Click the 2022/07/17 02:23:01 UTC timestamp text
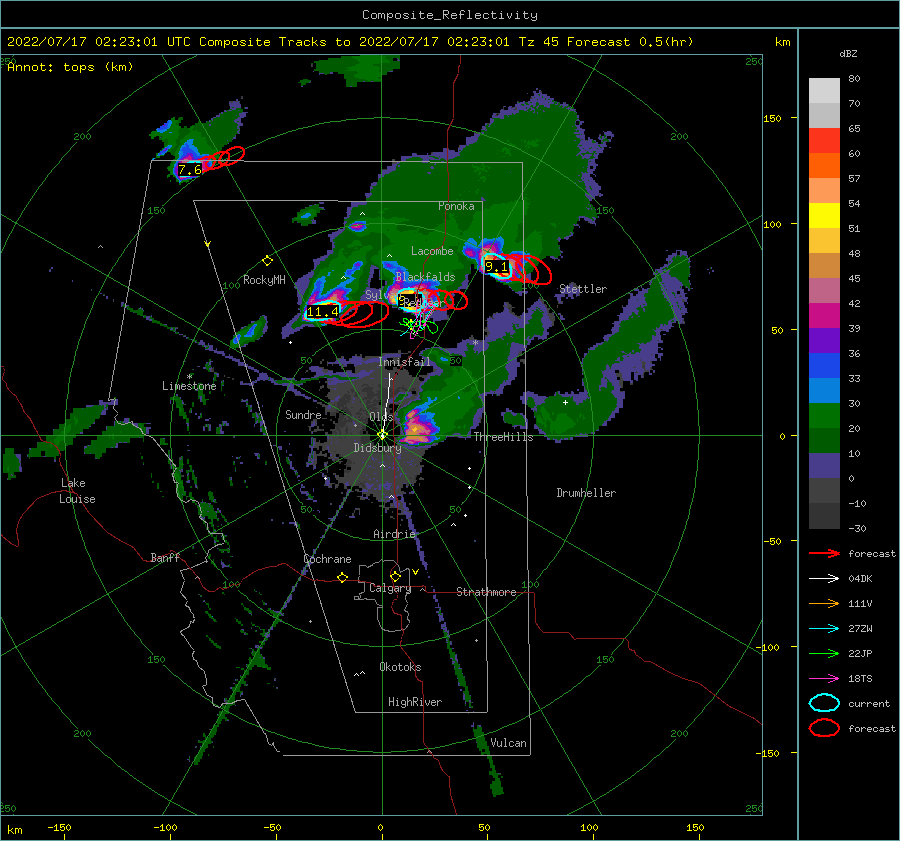The height and width of the screenshot is (841, 900). tap(98, 42)
